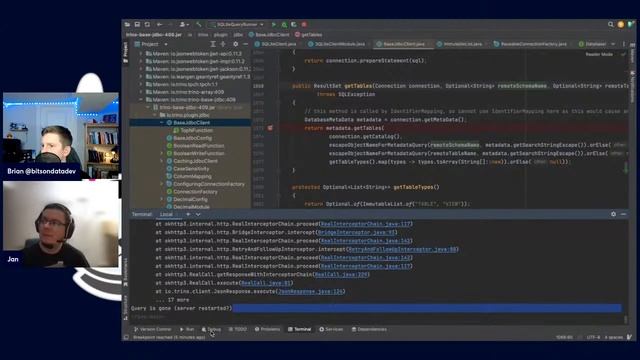Open terminal panel gear settings
The width and height of the screenshot is (640, 360).
point(613,214)
